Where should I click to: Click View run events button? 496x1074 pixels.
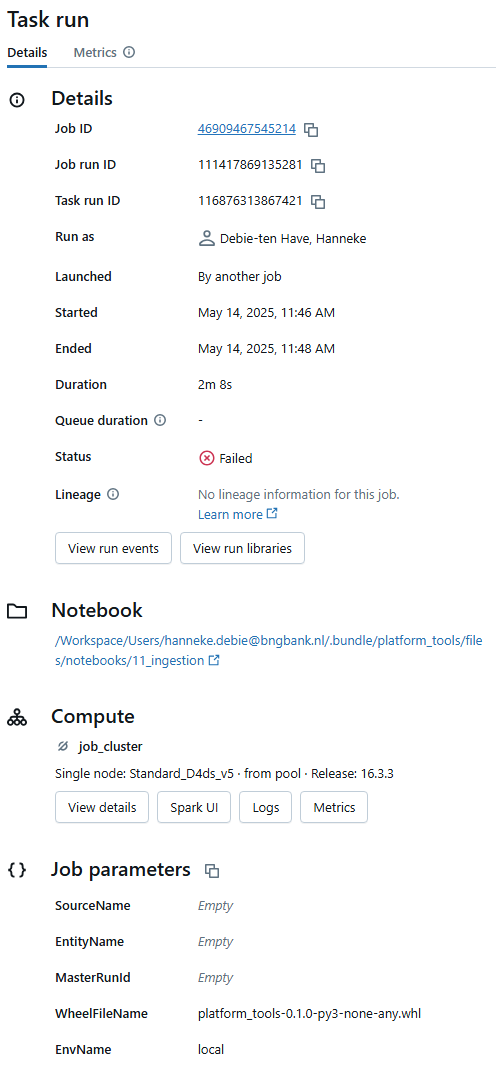click(114, 549)
